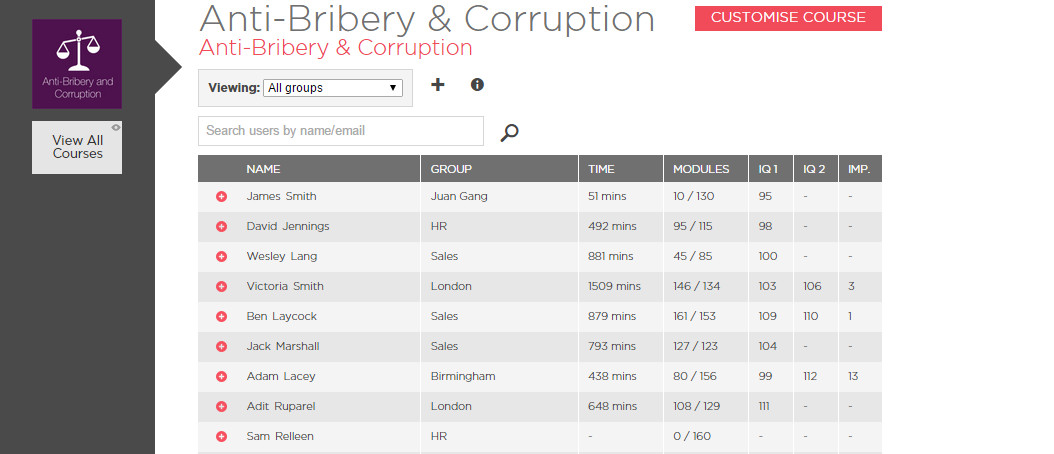Viewport: 1054px width, 454px height.
Task: Click the magnifying glass search icon
Action: [510, 132]
